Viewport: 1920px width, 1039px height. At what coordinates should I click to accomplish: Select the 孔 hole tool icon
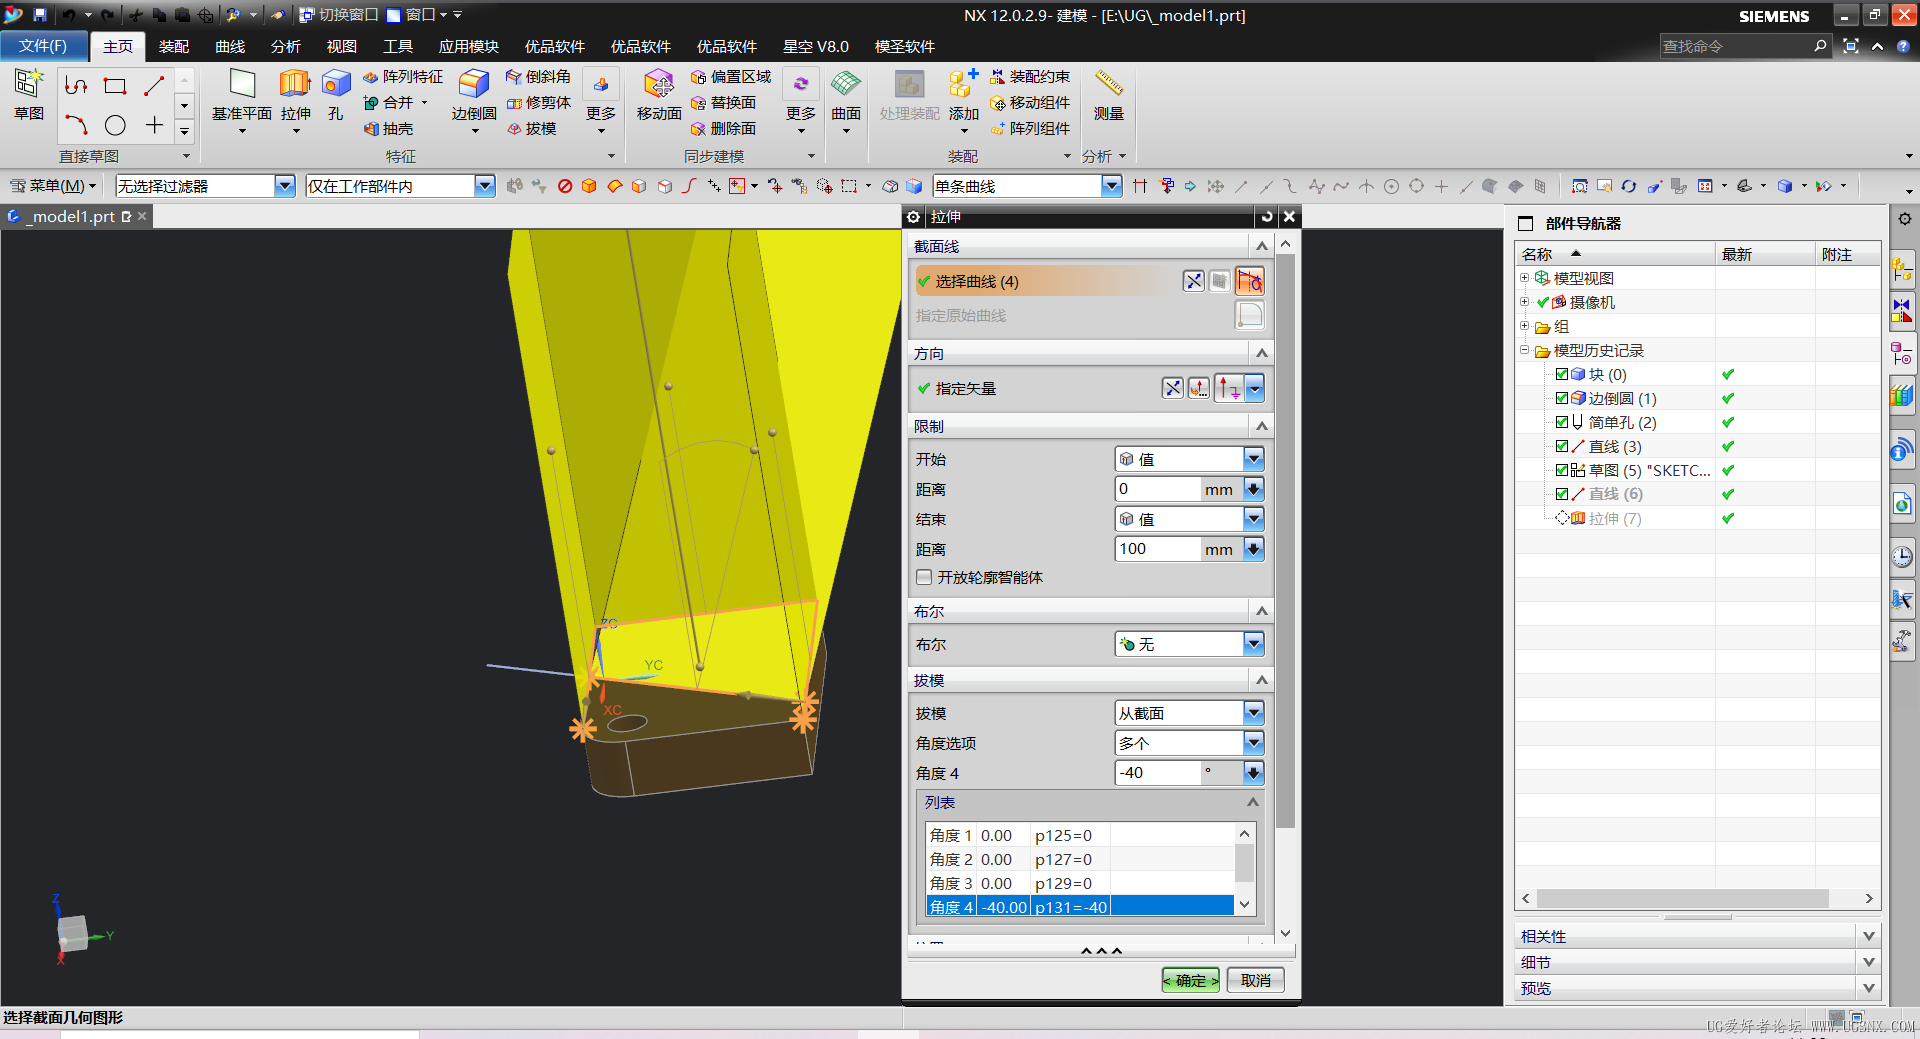pyautogui.click(x=336, y=95)
